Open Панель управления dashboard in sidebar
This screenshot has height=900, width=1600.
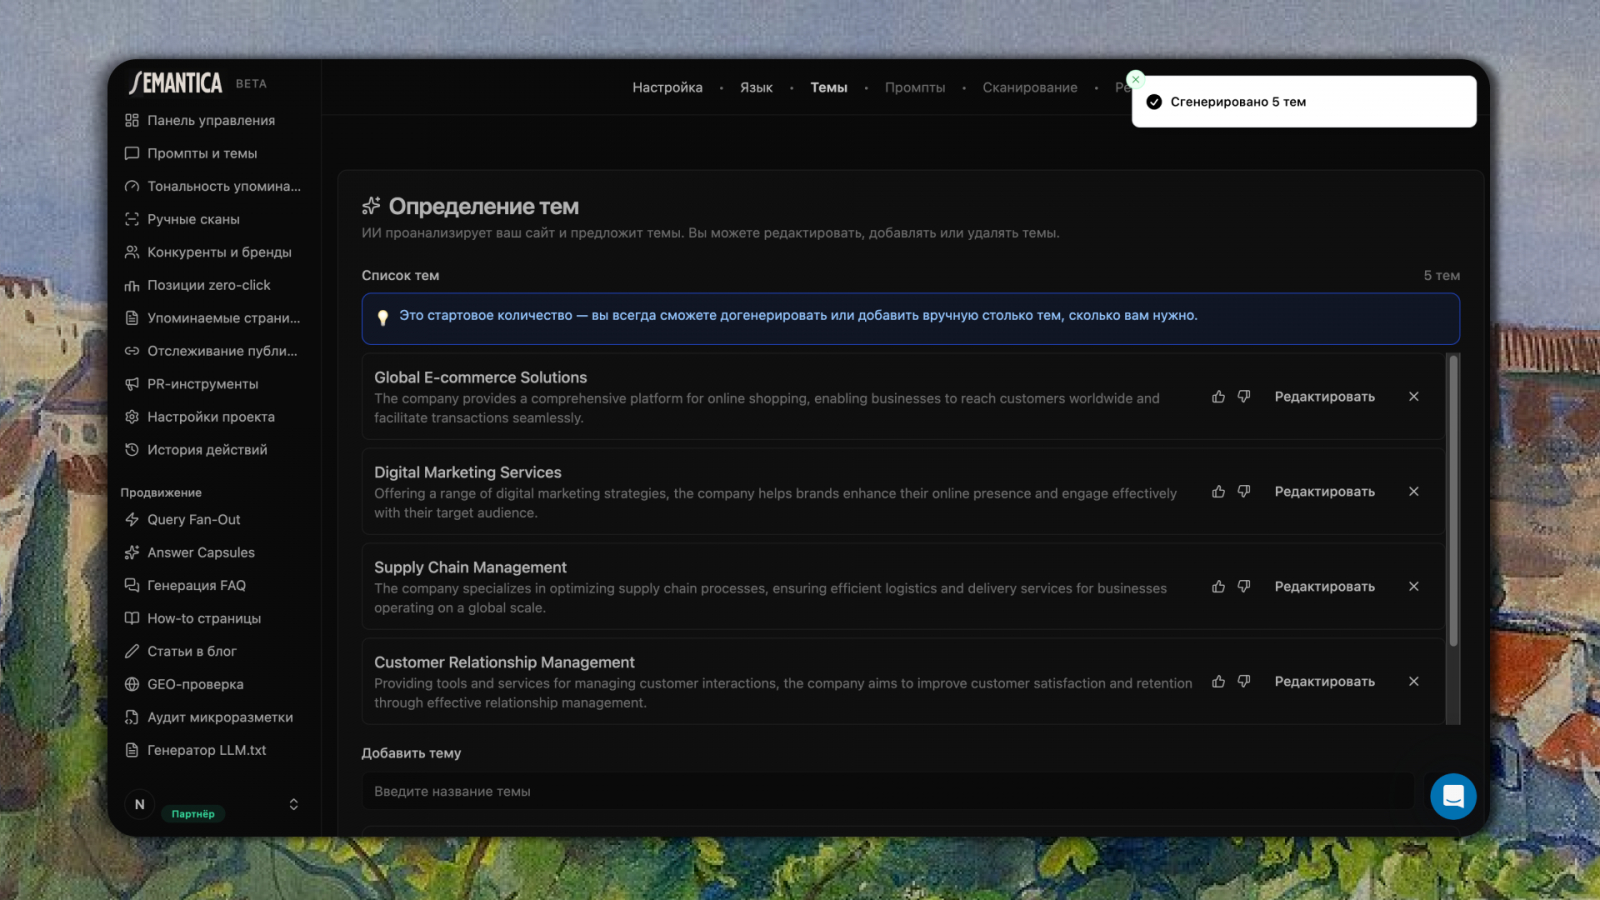point(210,121)
